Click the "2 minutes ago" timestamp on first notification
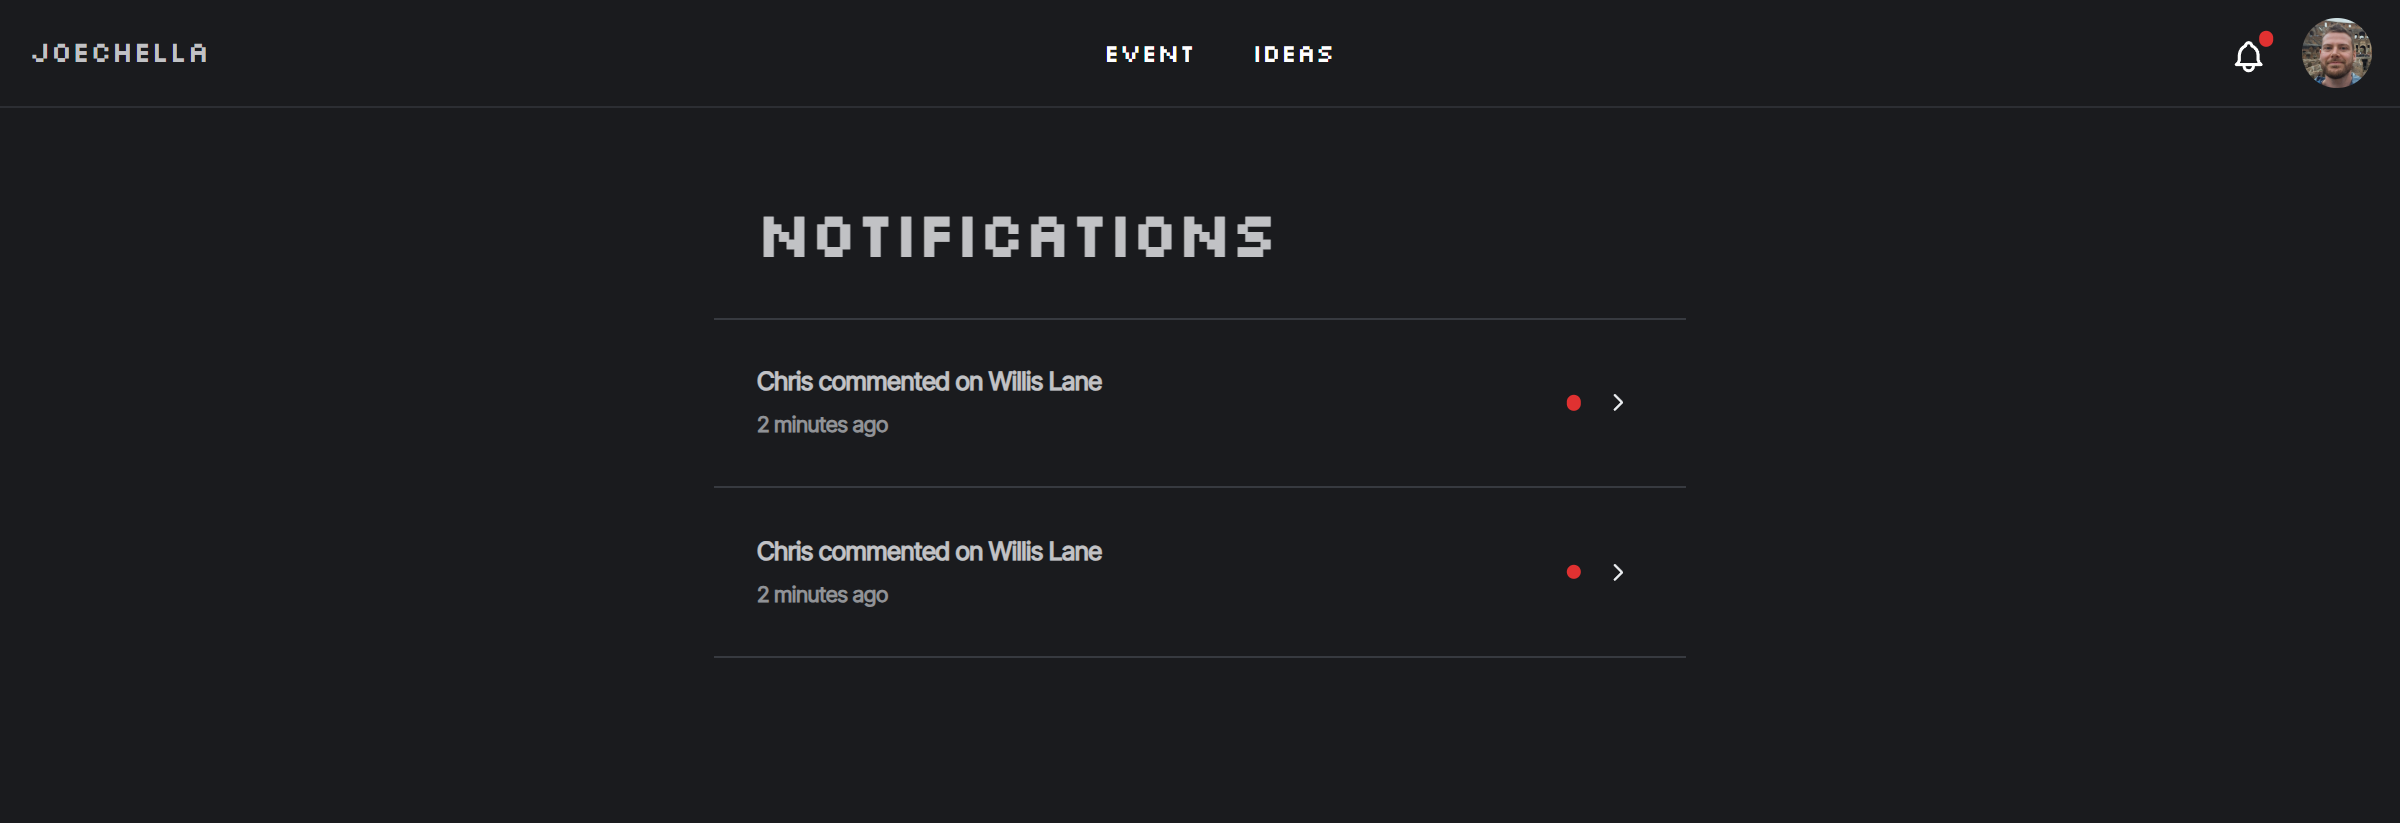The image size is (2400, 823). (x=822, y=424)
